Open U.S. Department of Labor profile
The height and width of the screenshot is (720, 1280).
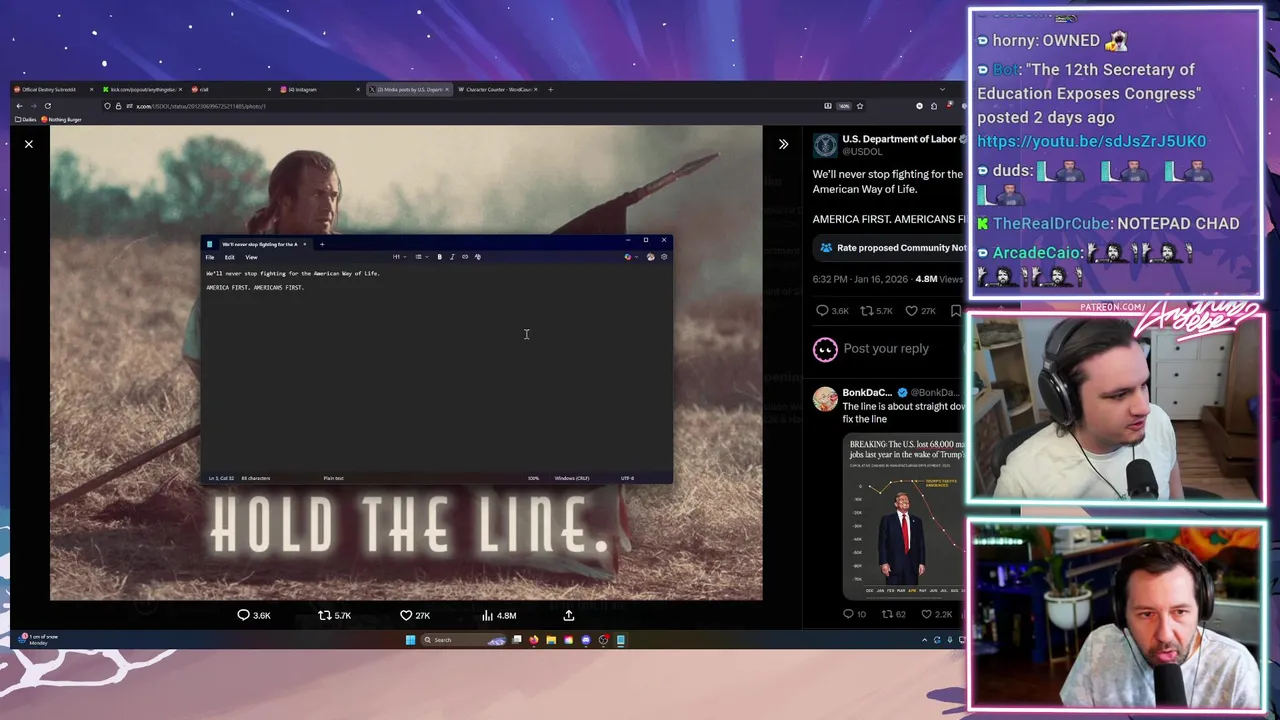coord(899,139)
